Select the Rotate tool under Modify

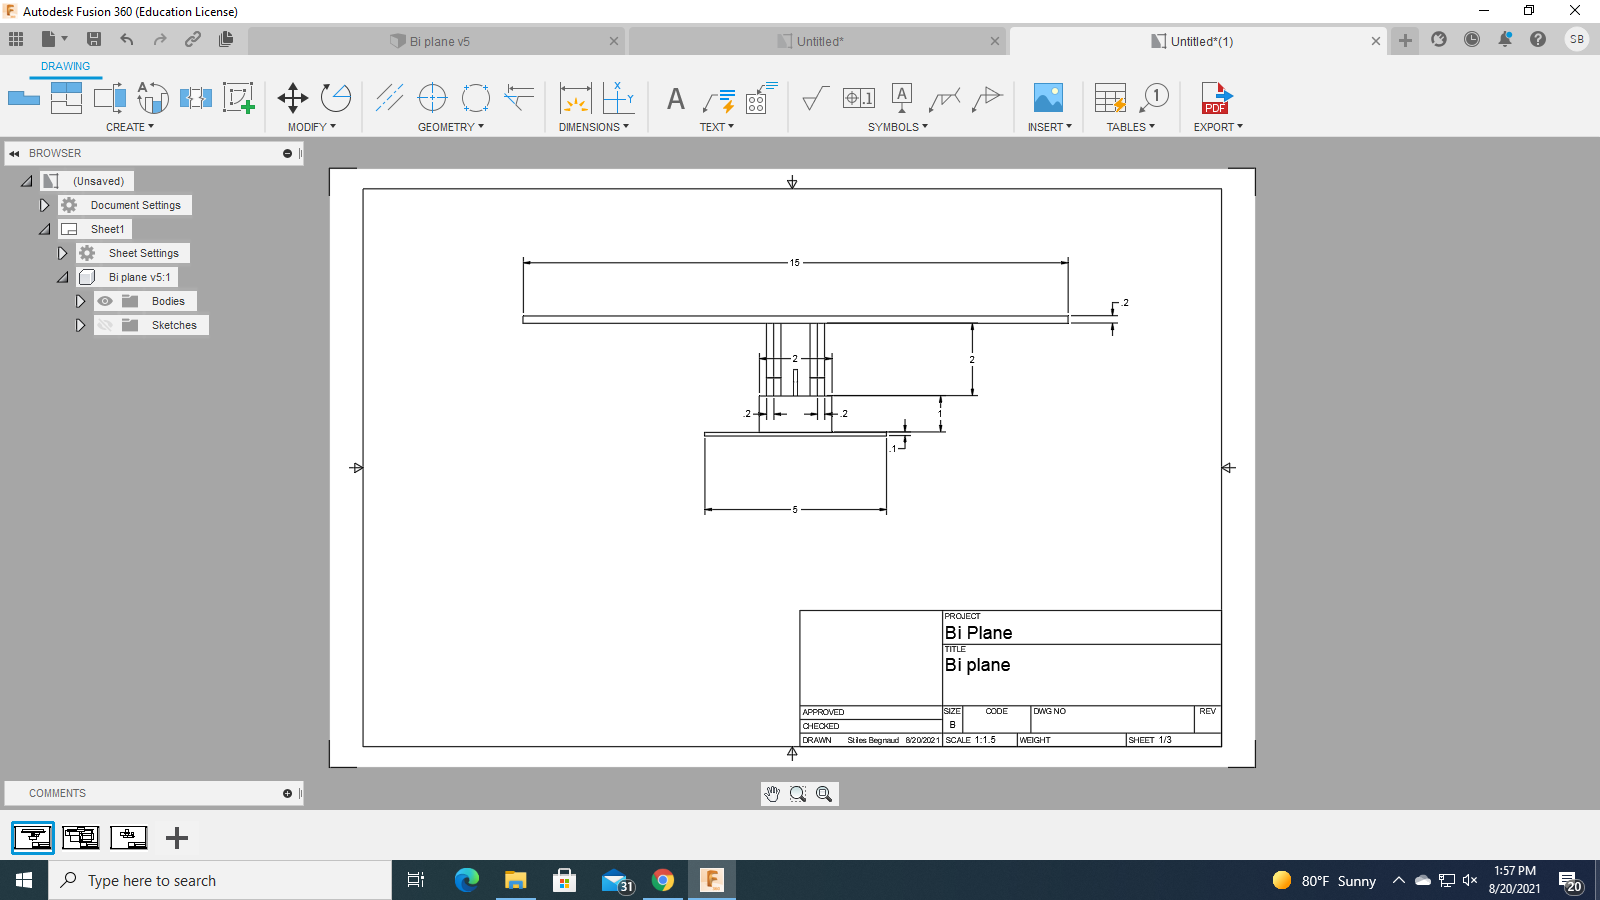335,97
